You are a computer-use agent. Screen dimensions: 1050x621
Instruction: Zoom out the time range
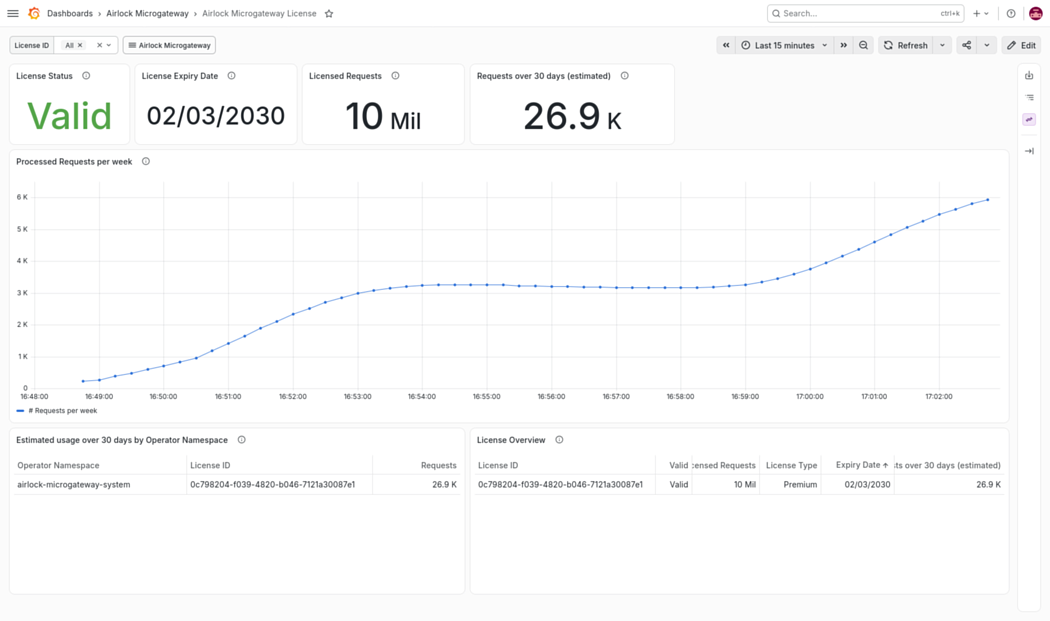(863, 46)
